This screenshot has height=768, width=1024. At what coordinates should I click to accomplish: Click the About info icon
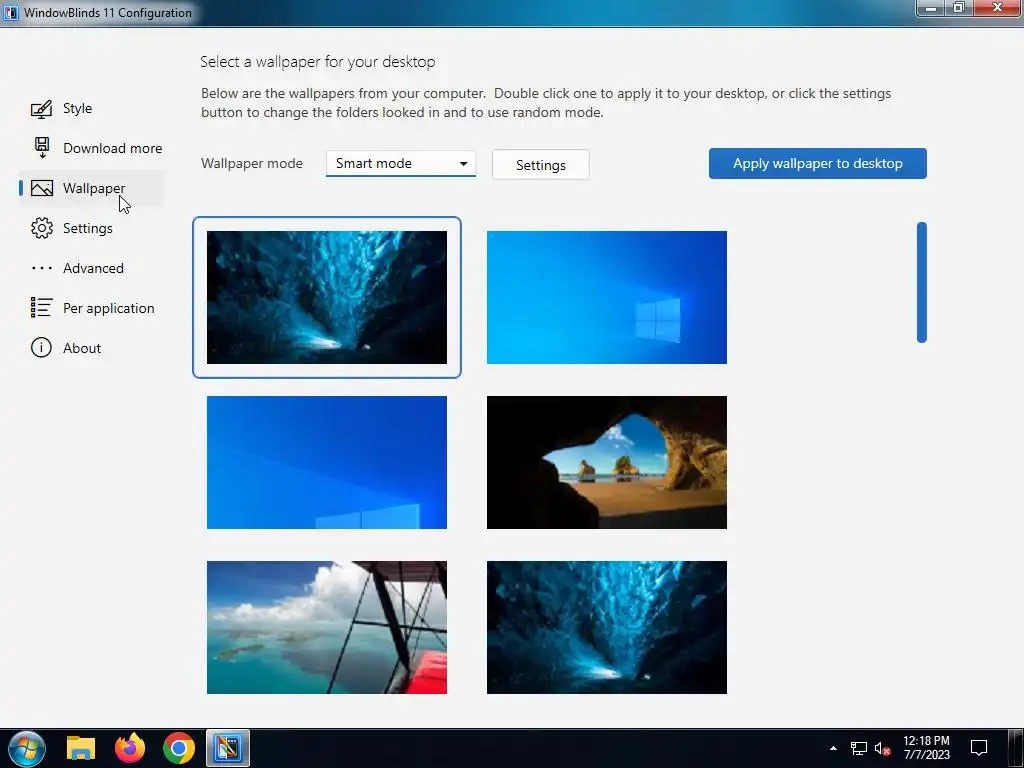pos(41,347)
